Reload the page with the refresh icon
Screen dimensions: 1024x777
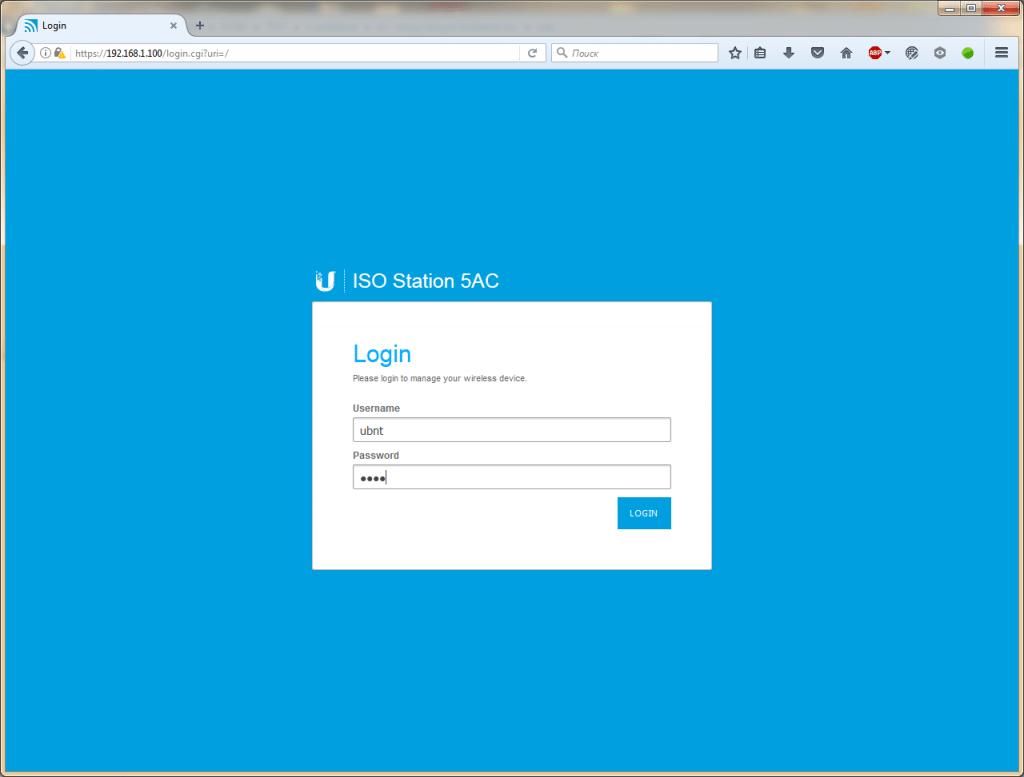(x=533, y=53)
